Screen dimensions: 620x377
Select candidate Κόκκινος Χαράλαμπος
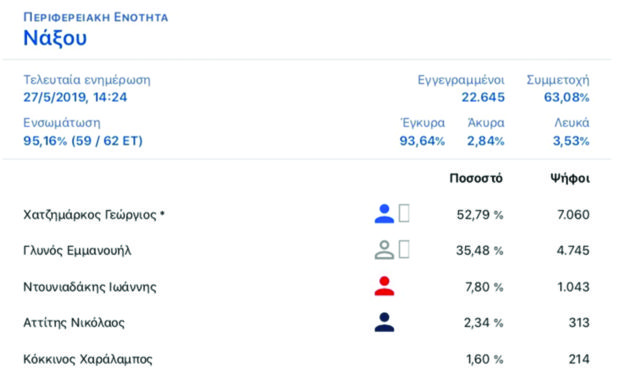88,359
